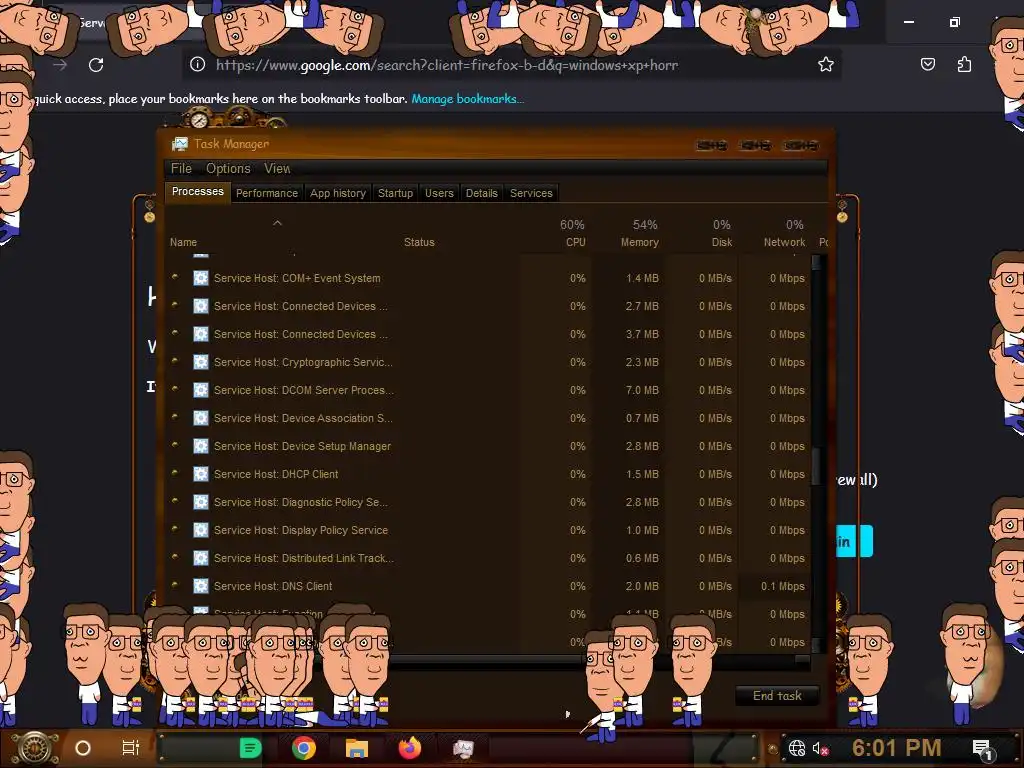The width and height of the screenshot is (1024, 768).
Task: Switch to the Services tab
Action: click(531, 193)
